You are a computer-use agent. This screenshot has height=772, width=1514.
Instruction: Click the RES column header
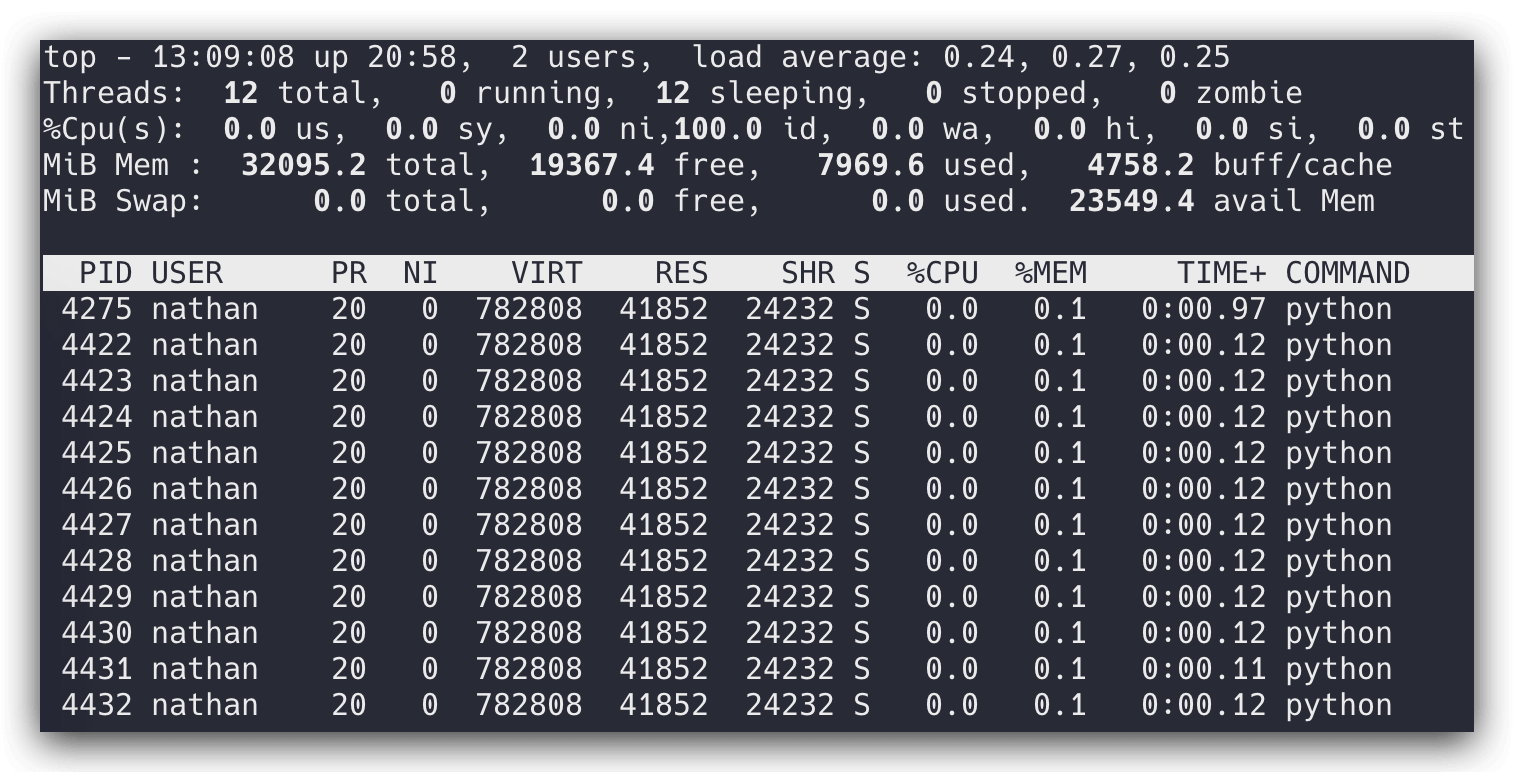681,273
